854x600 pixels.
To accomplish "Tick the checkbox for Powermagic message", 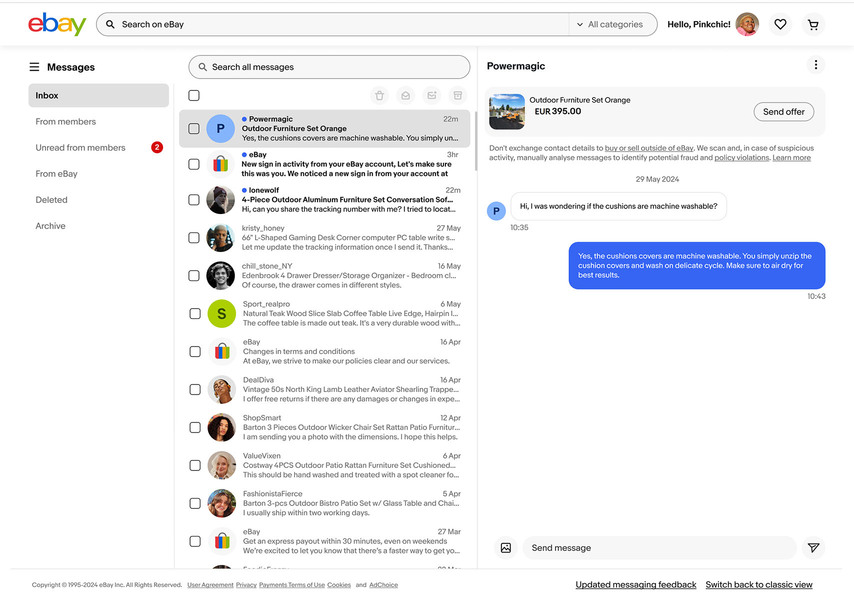I will [194, 128].
